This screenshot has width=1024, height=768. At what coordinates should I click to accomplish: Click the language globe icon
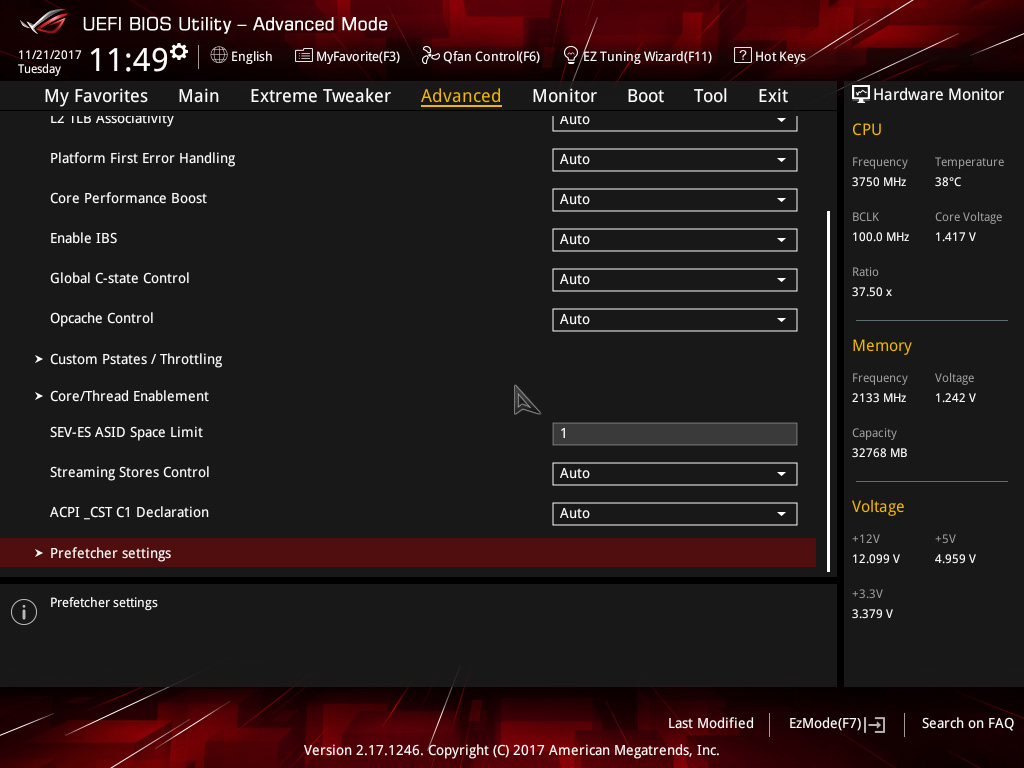(x=219, y=56)
